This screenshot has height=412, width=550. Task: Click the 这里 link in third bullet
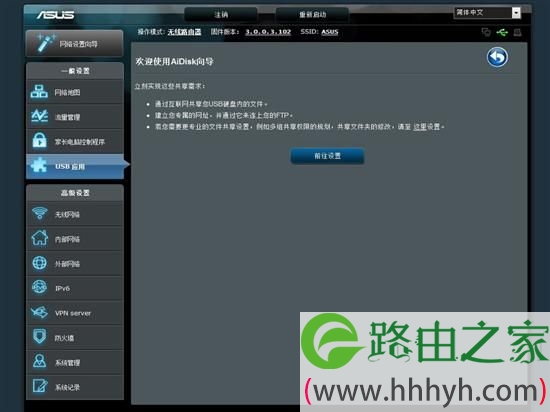pyautogui.click(x=420, y=127)
